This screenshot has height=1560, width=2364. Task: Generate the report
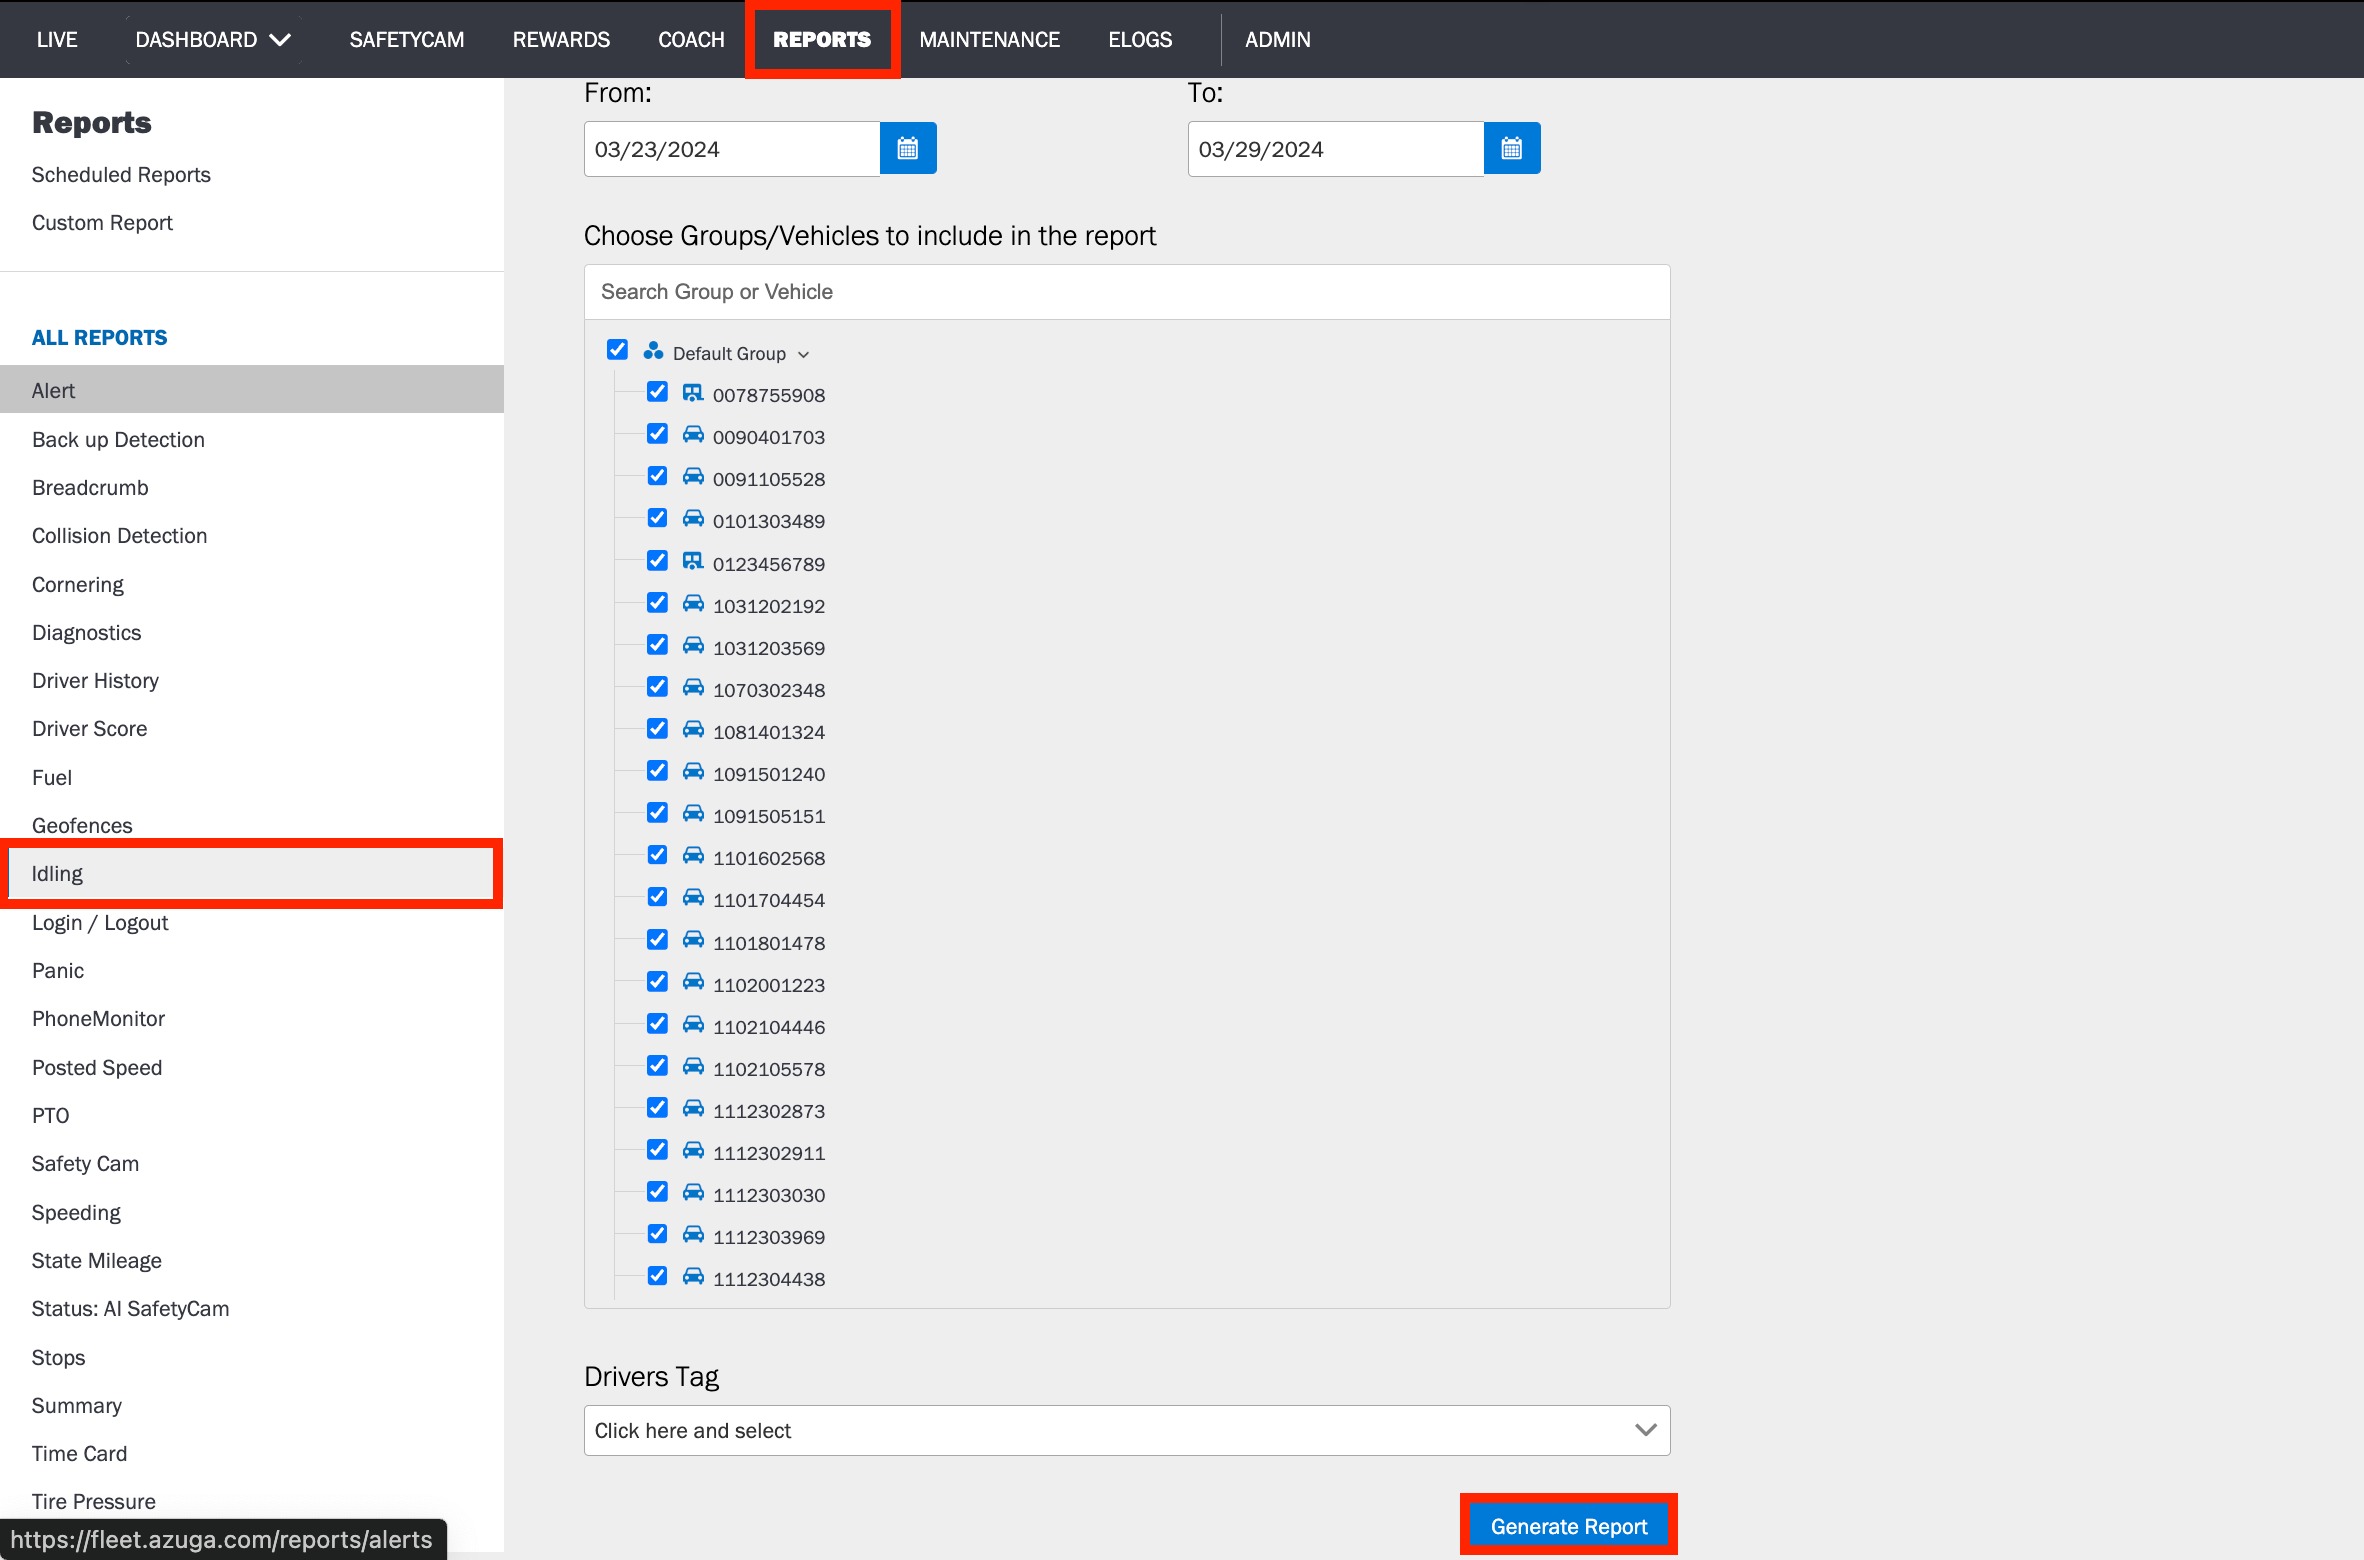(1569, 1526)
